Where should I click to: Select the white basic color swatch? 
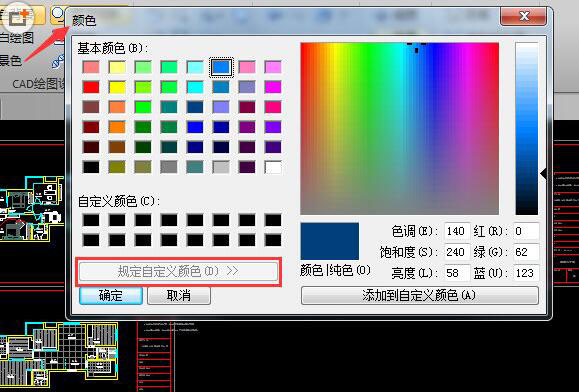(273, 167)
